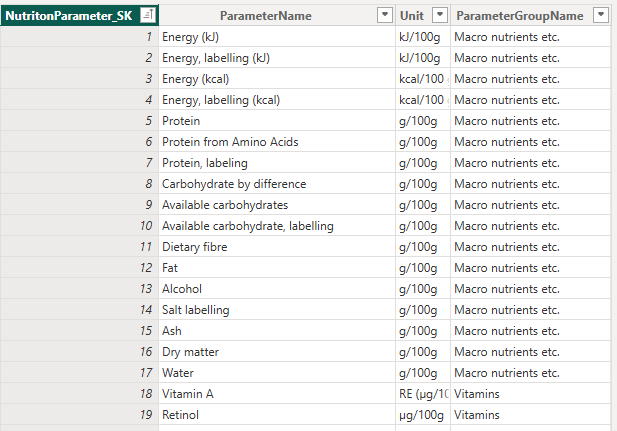This screenshot has width=617, height=431.
Task: Click 'Macro nutrients etc.' in the Alcohol row
Action: tap(531, 289)
